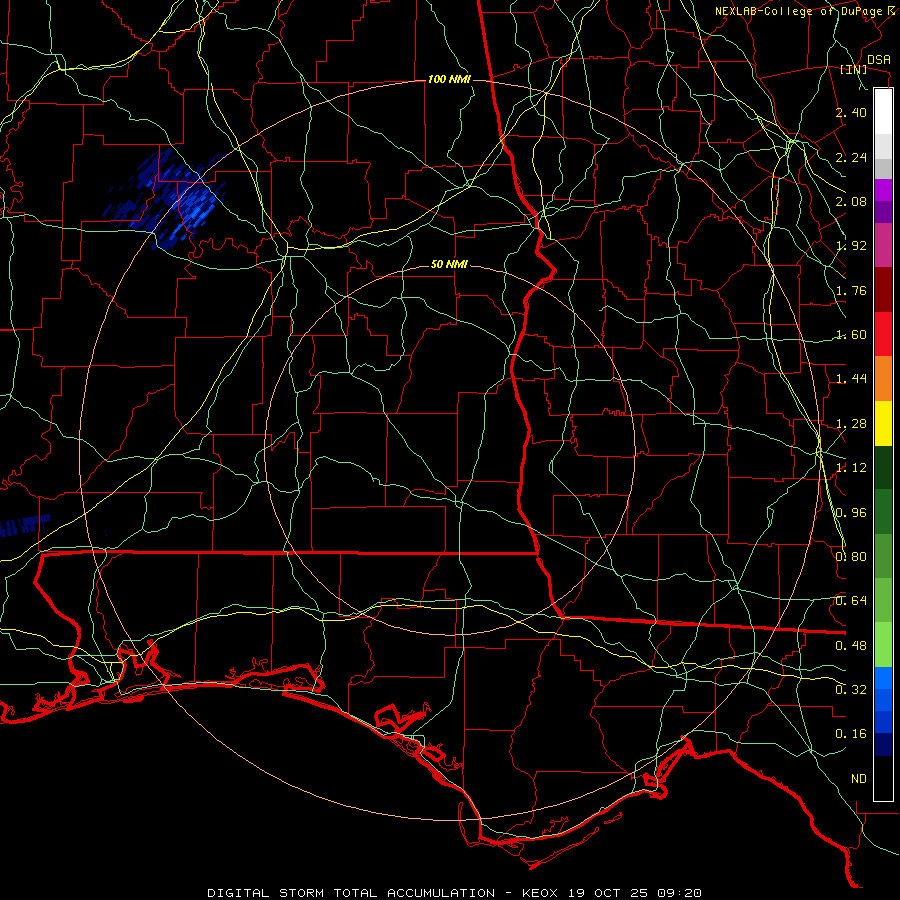Click the '1.60' legend value

(851, 335)
